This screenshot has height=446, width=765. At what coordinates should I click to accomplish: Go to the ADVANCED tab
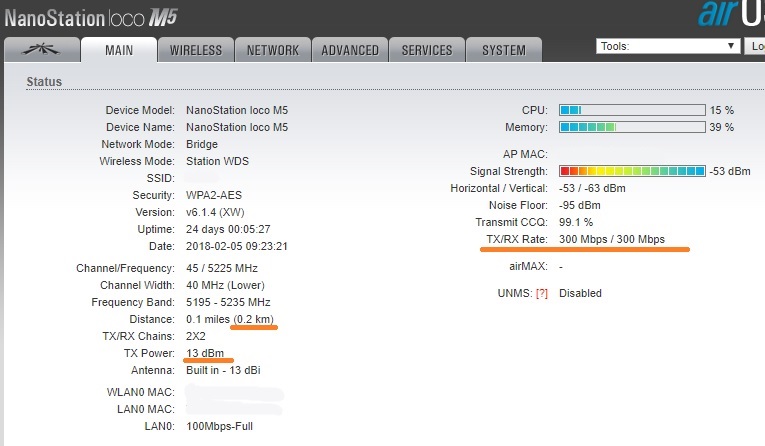click(350, 50)
